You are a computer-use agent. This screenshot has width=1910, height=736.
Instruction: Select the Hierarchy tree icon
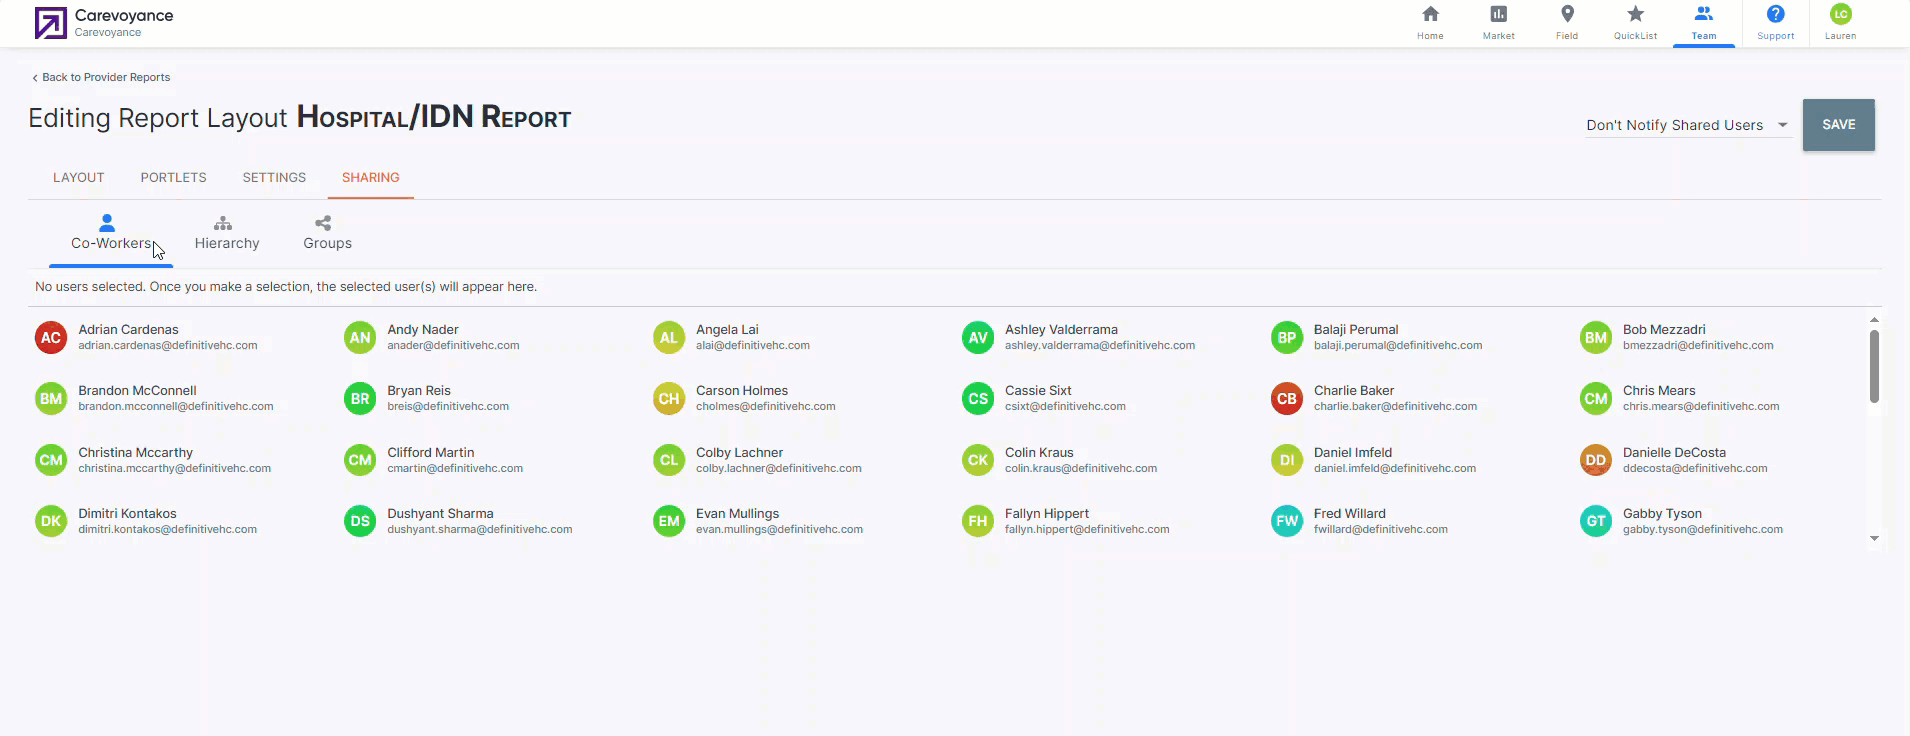coord(223,223)
